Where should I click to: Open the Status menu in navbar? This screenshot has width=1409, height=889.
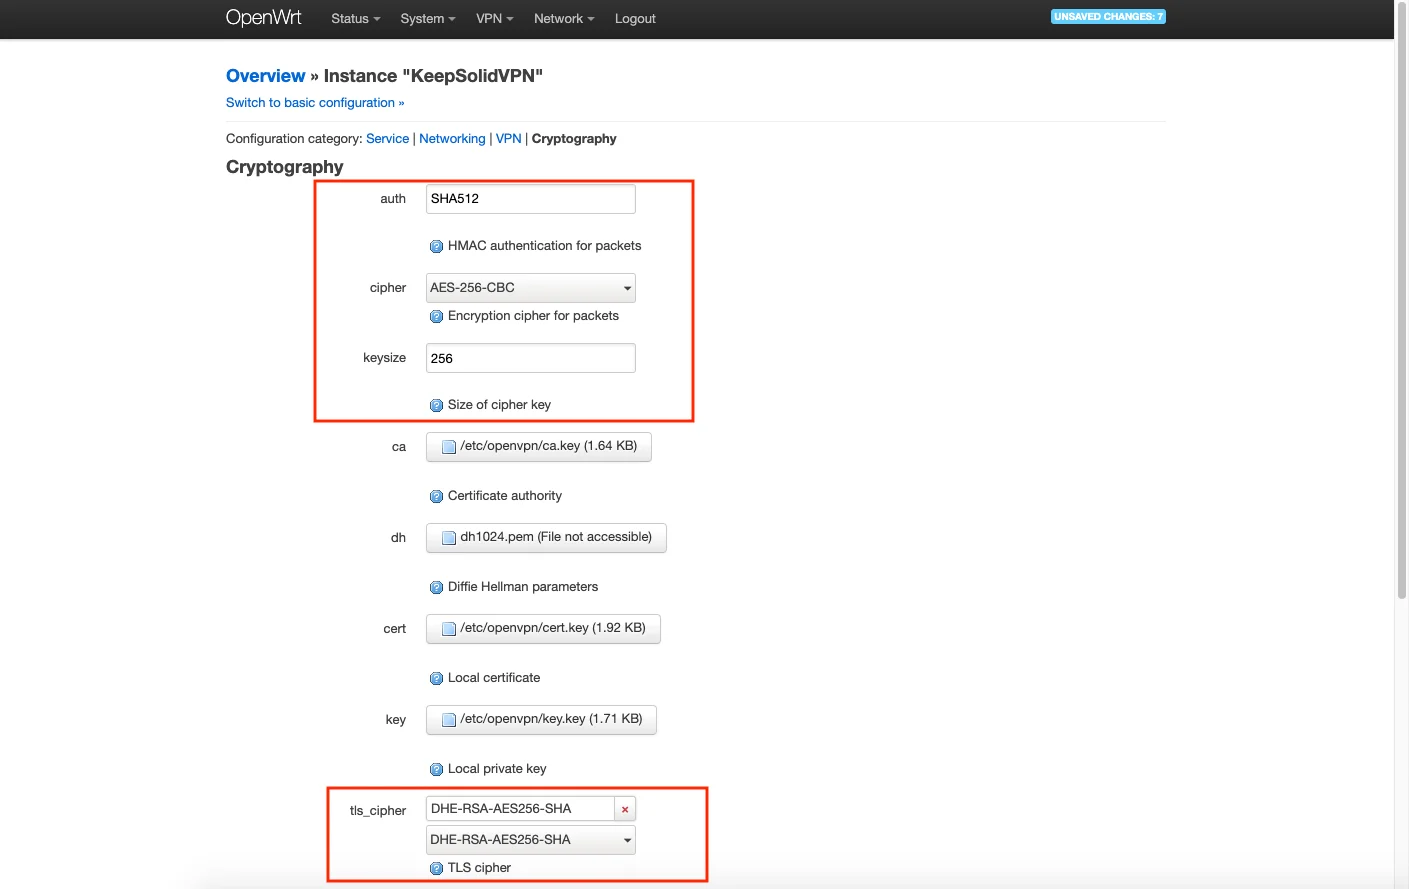(x=355, y=19)
